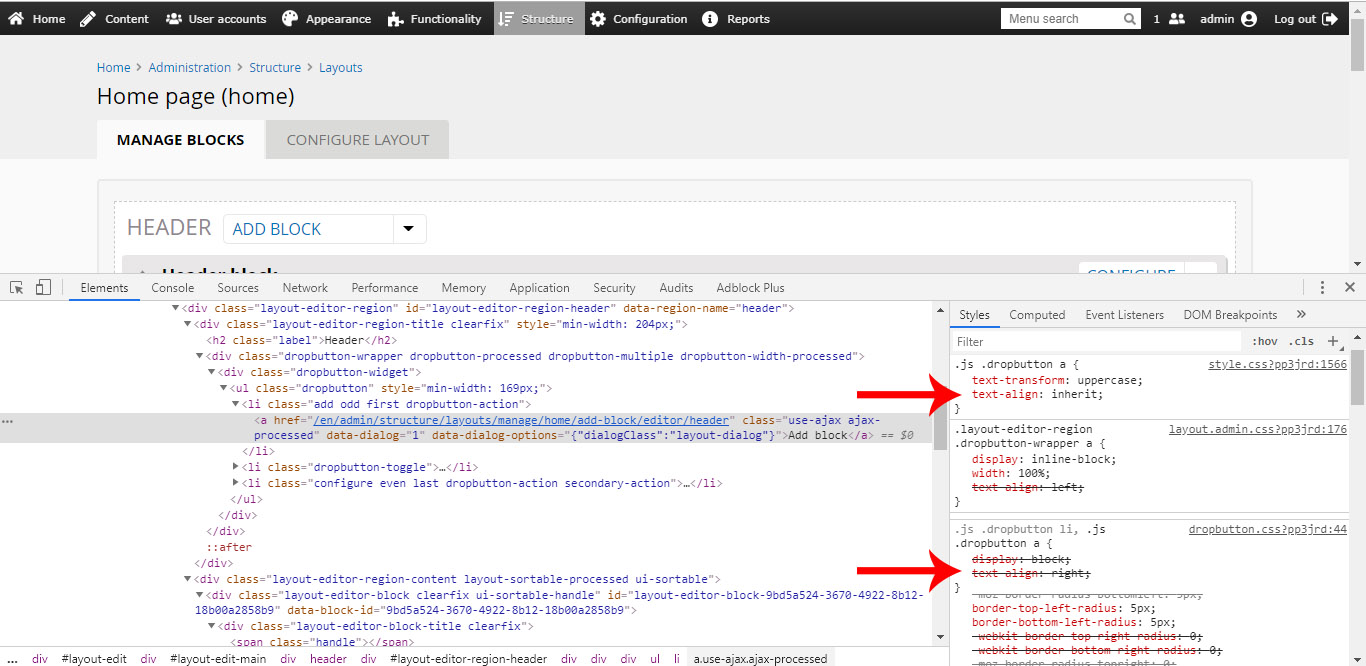Toggle the device emulation toolbar in DevTools
The width and height of the screenshot is (1366, 666).
pyautogui.click(x=42, y=287)
